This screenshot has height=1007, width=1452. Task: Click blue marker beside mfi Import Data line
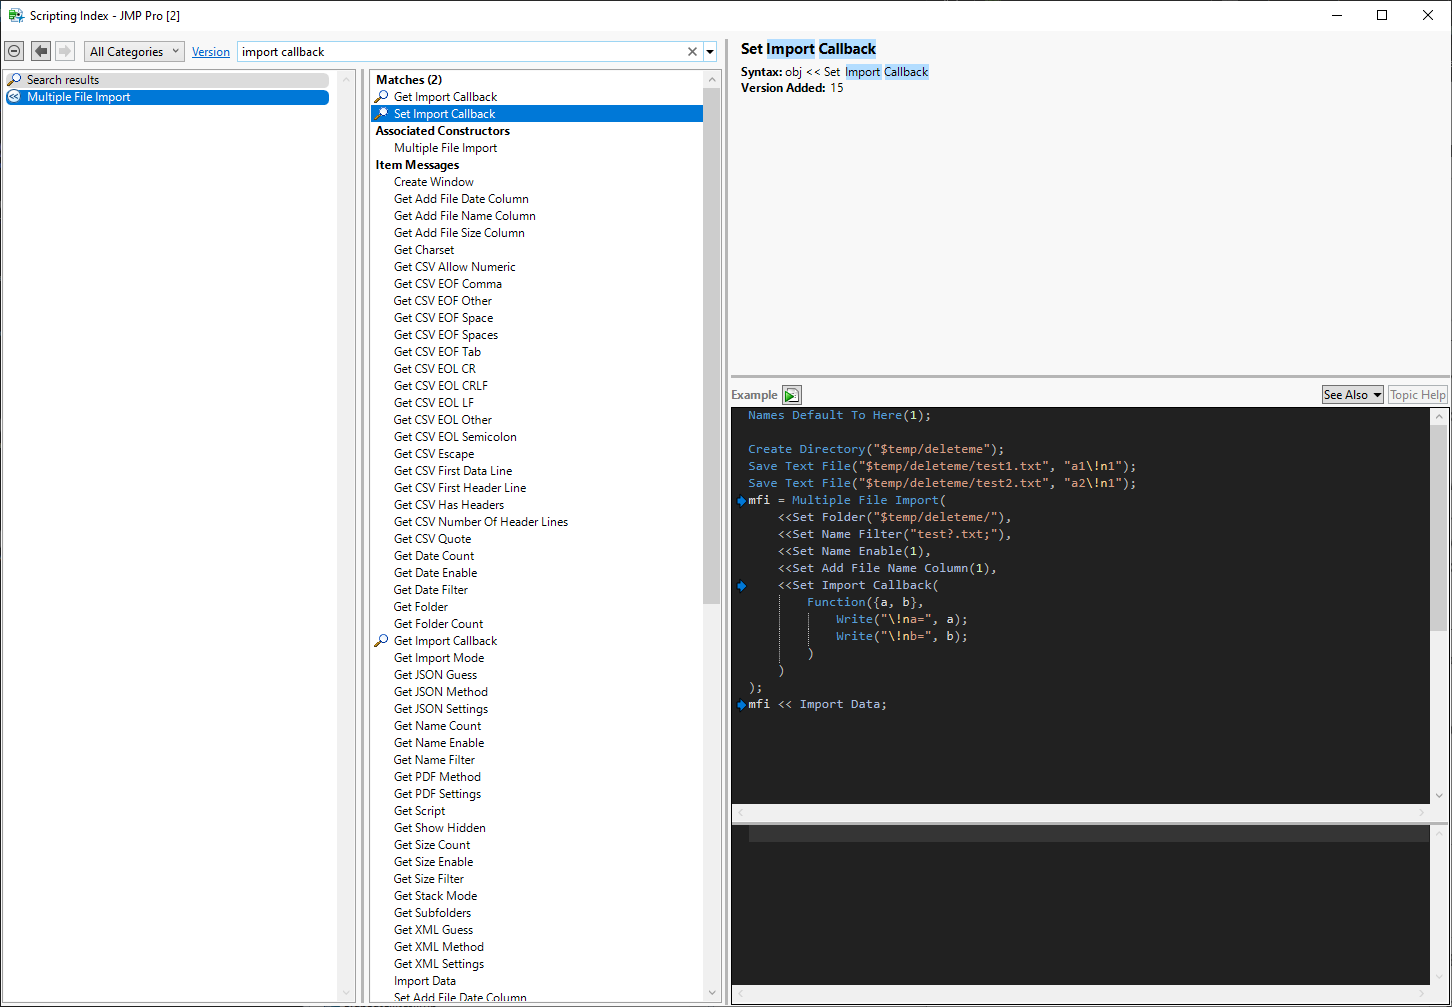click(x=741, y=705)
